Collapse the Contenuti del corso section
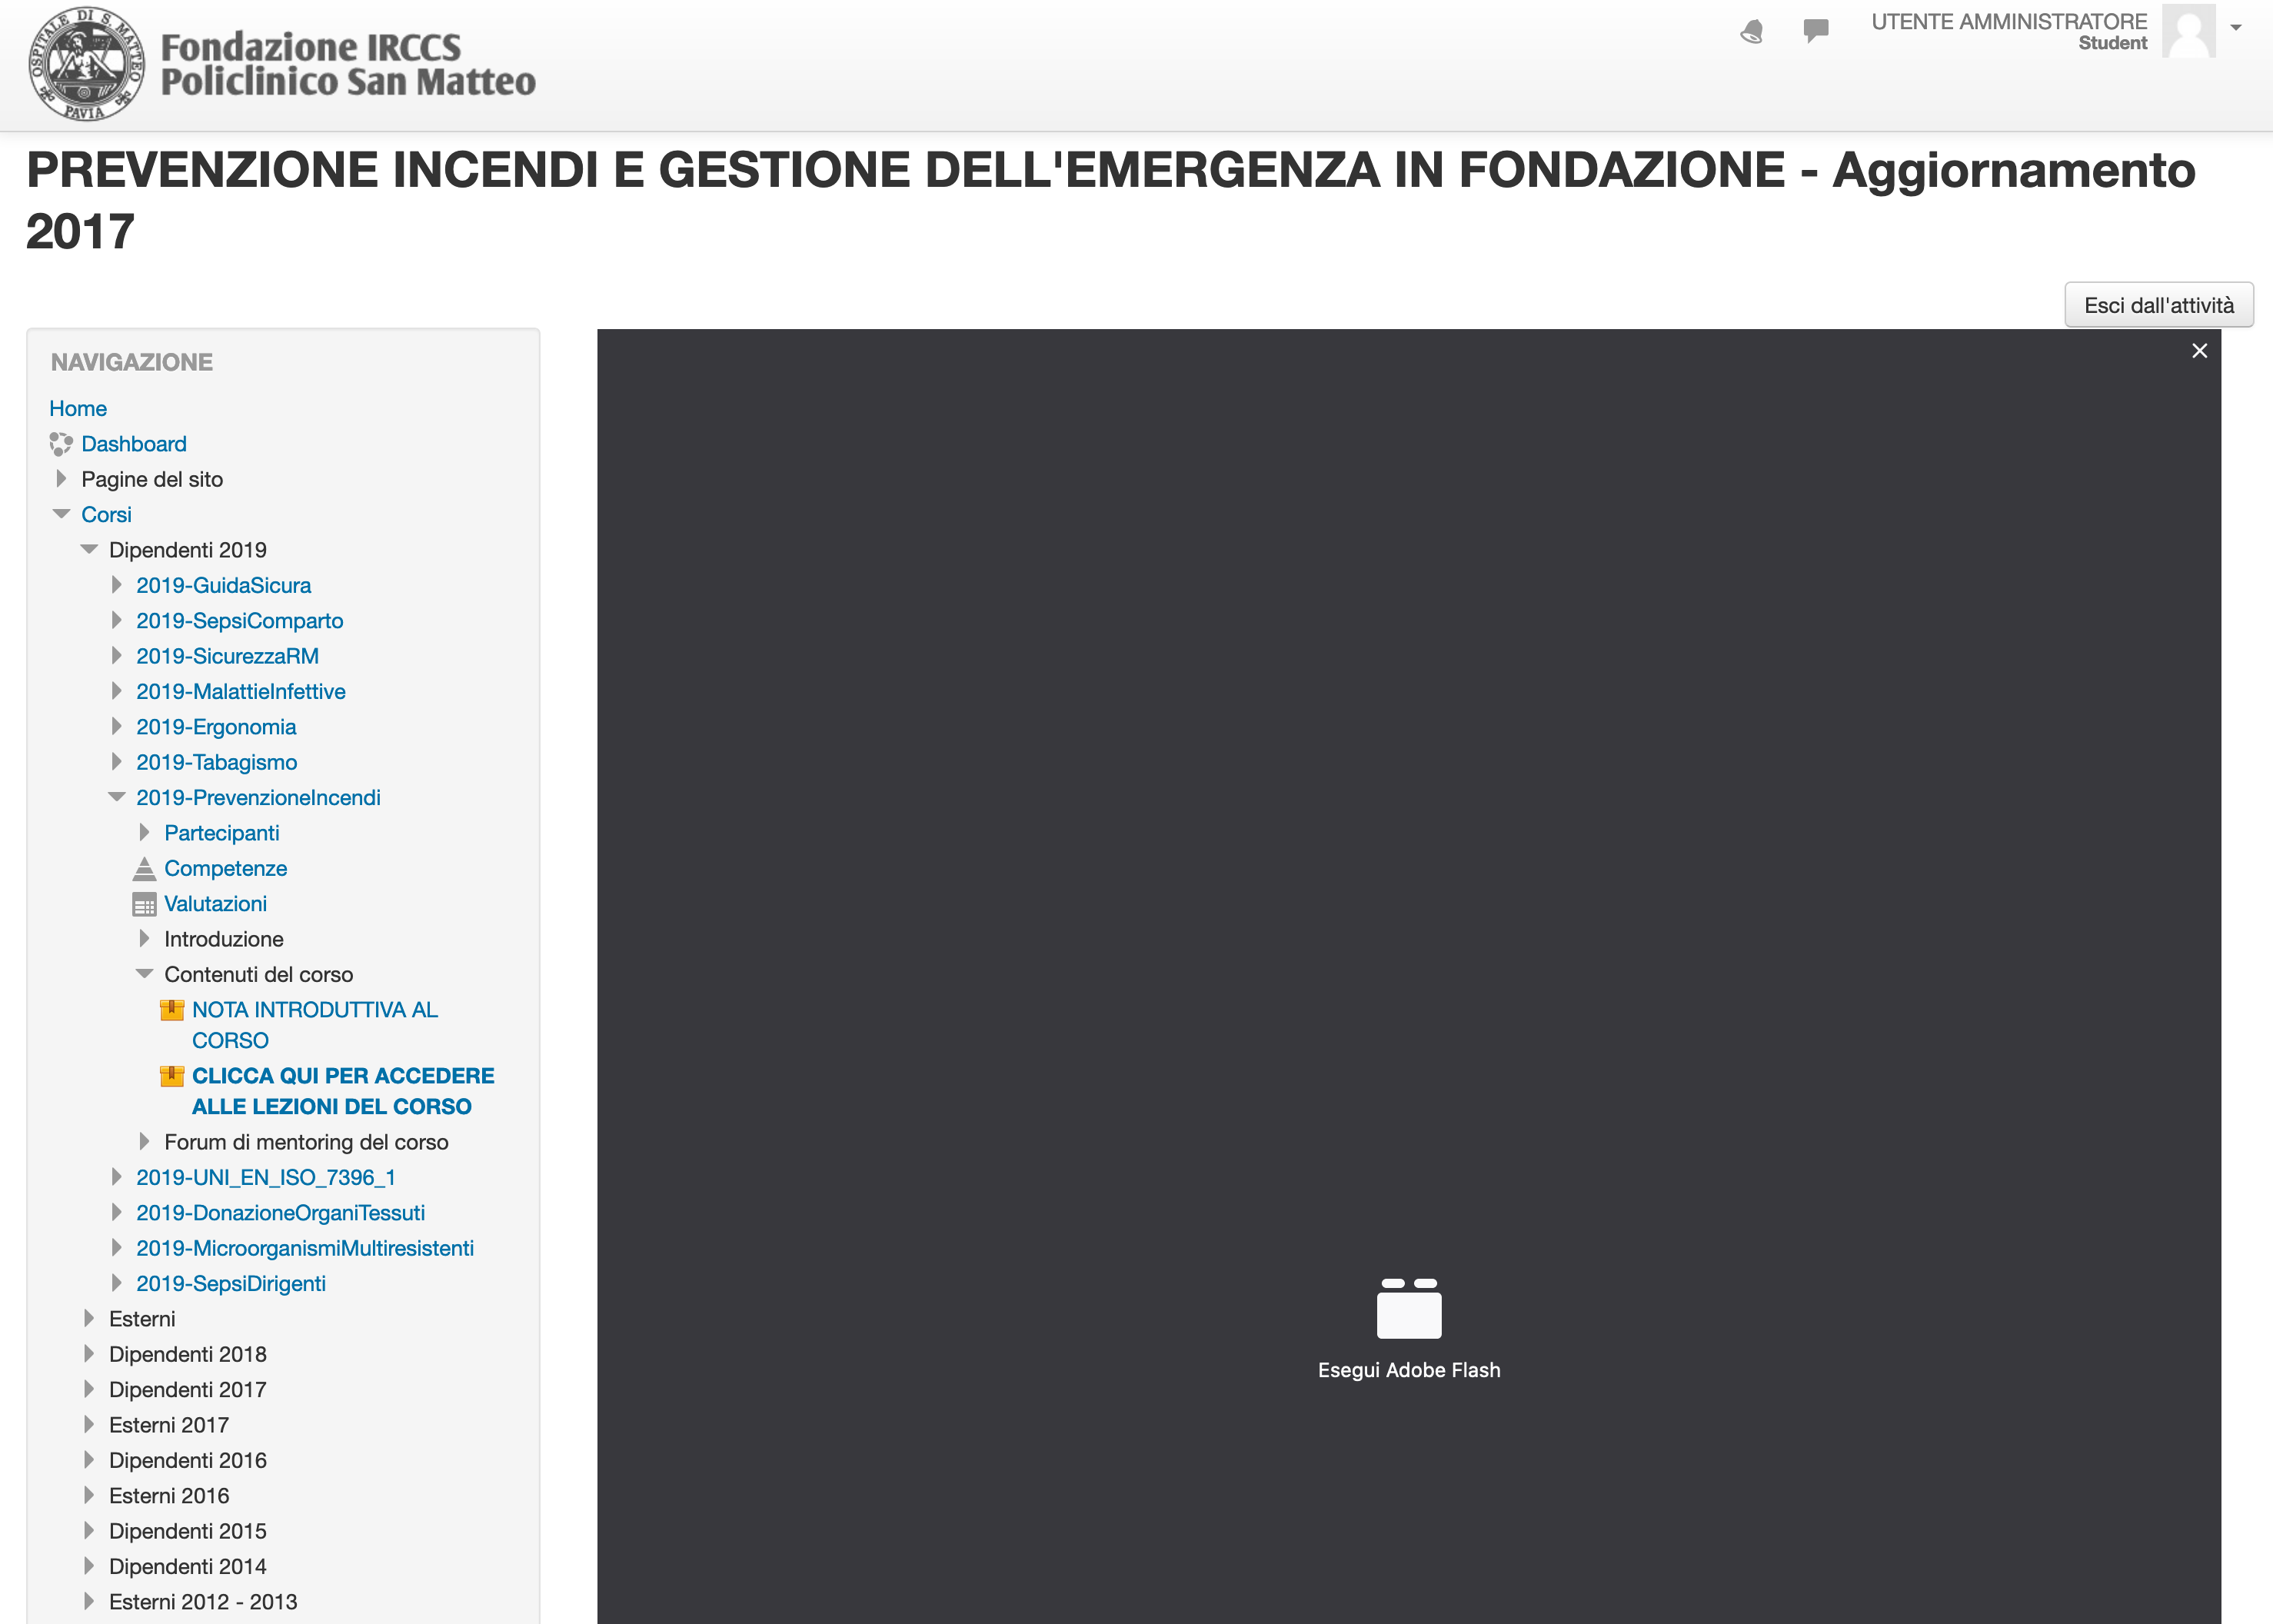Image resolution: width=2273 pixels, height=1624 pixels. [144, 974]
